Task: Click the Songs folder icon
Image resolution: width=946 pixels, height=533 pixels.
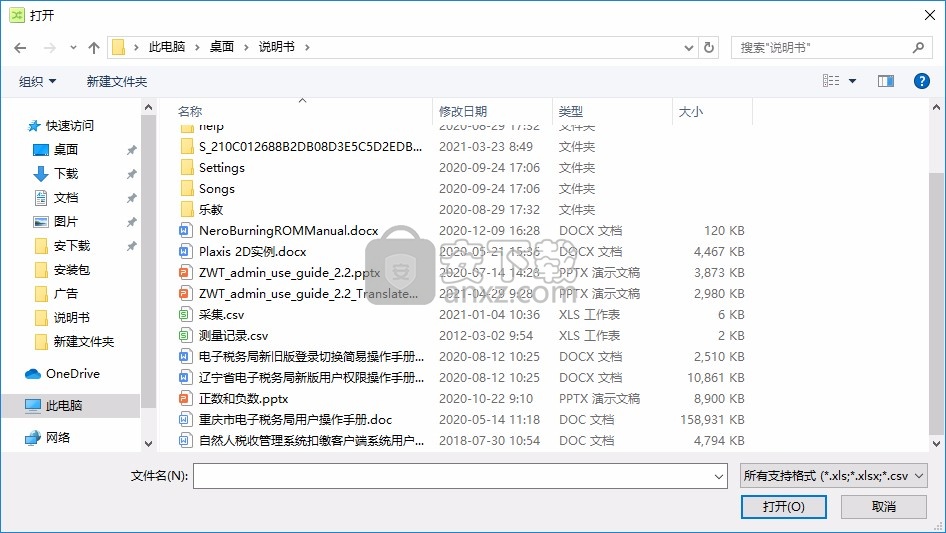Action: [x=187, y=188]
